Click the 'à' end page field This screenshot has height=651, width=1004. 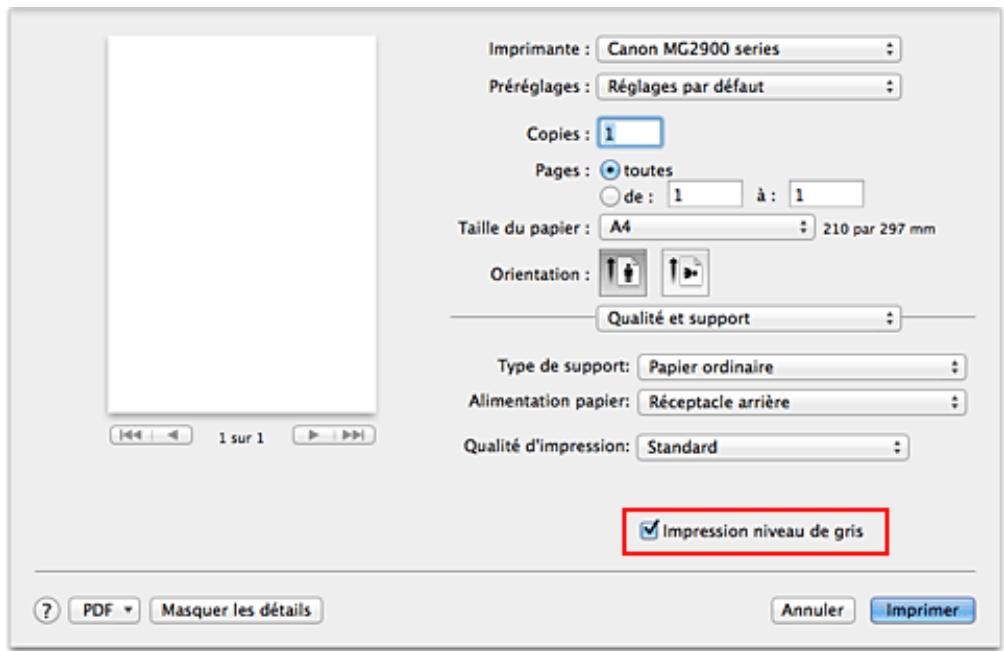pyautogui.click(x=826, y=195)
